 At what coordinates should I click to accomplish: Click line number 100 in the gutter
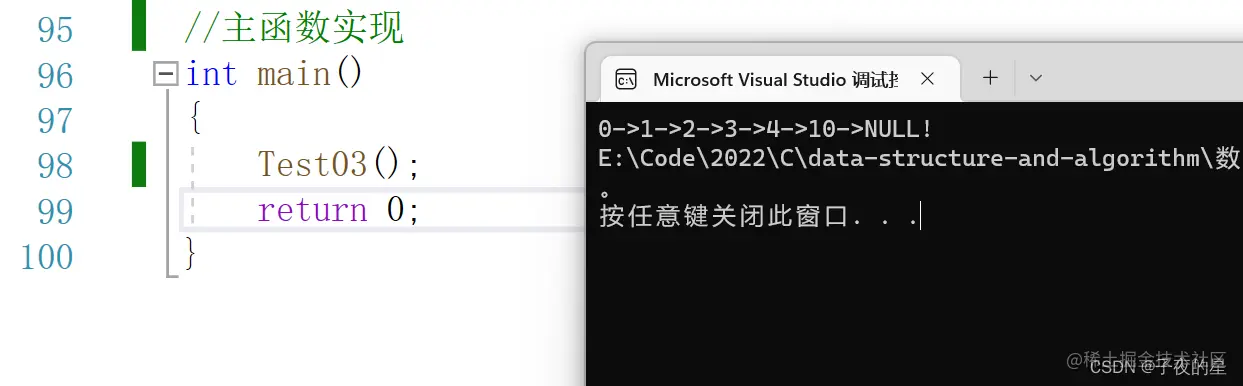tap(47, 256)
